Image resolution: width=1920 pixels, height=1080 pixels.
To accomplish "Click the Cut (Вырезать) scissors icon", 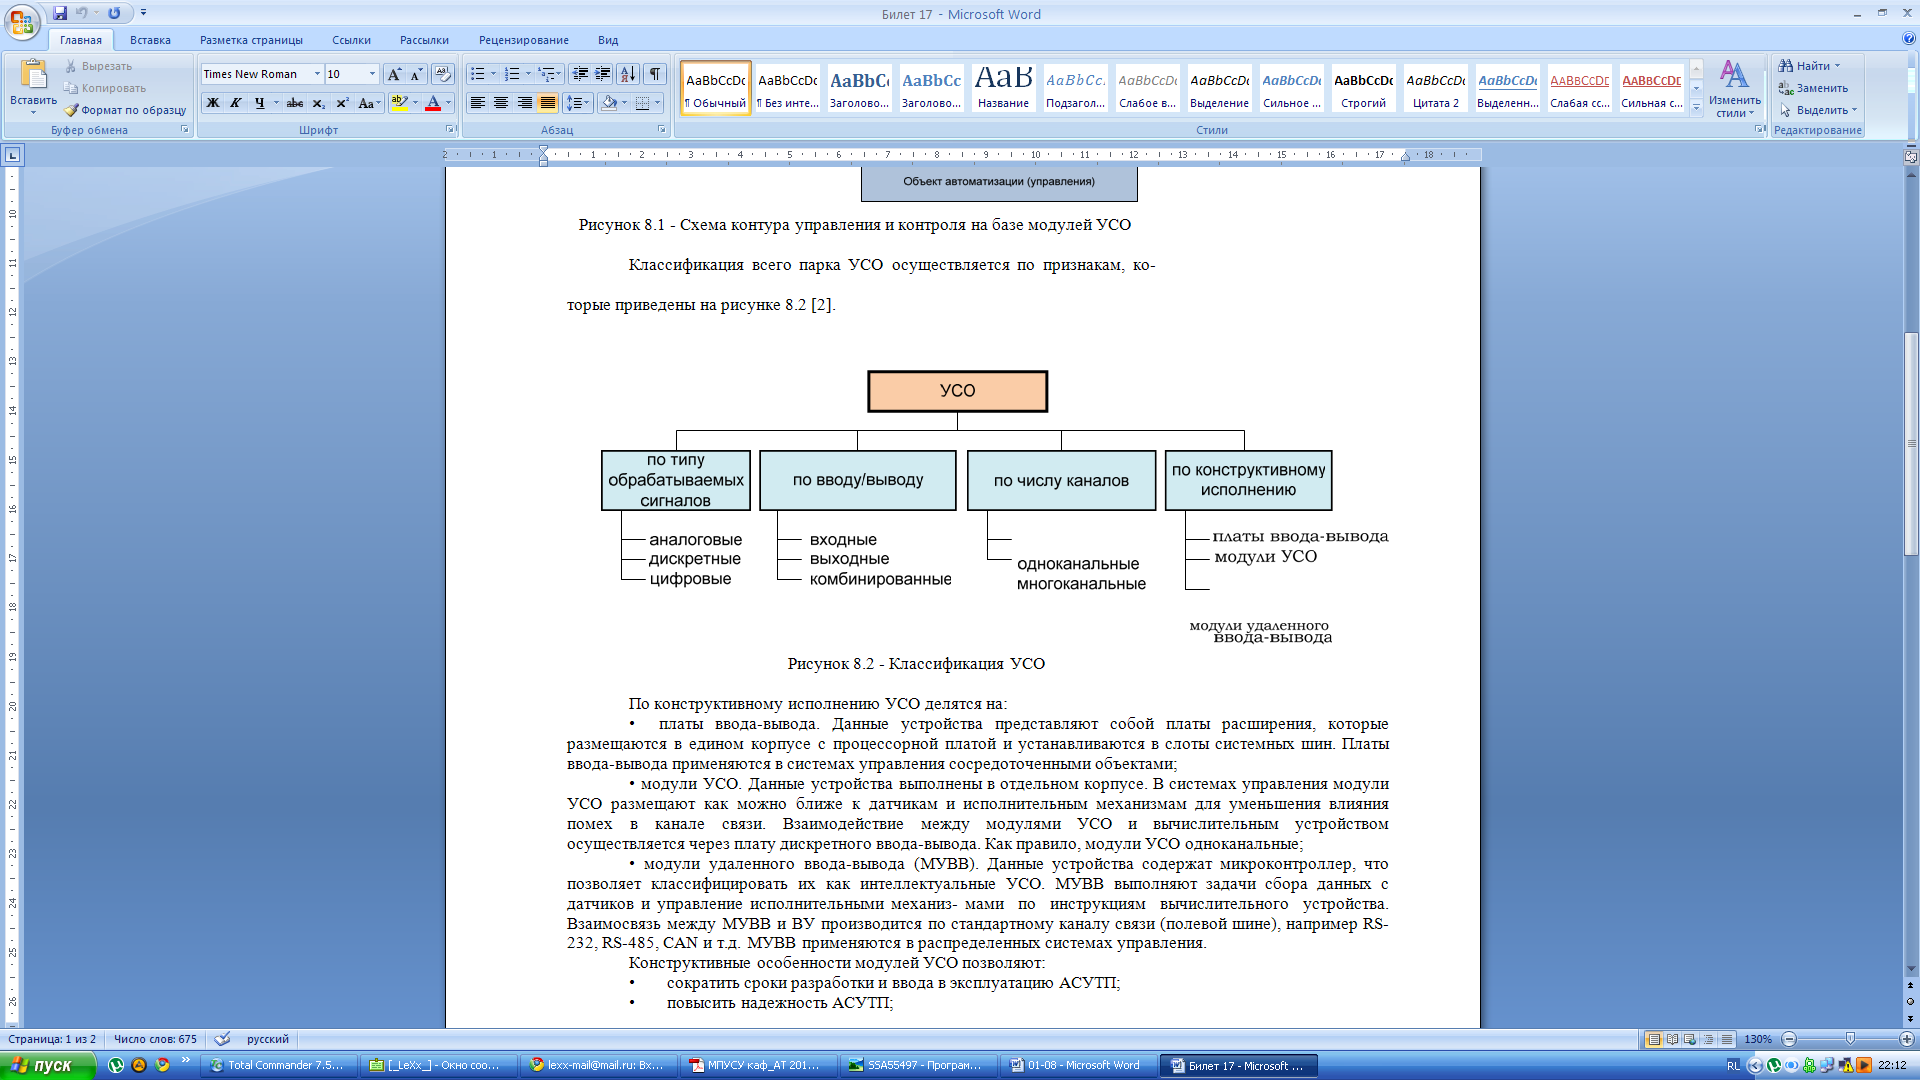I will point(71,66).
